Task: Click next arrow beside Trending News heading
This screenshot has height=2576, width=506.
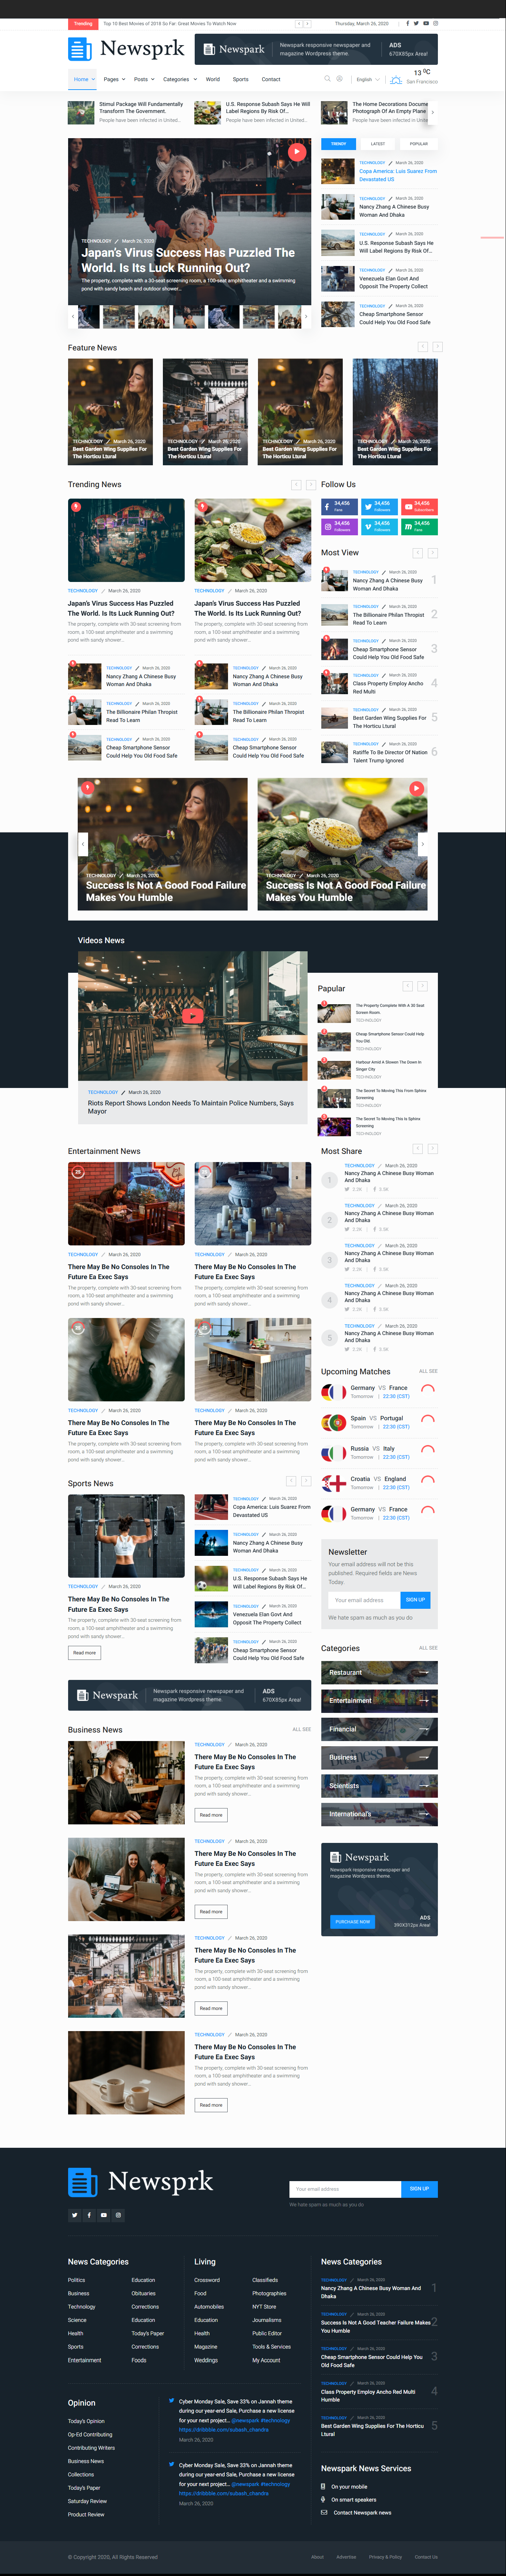Action: click(311, 484)
